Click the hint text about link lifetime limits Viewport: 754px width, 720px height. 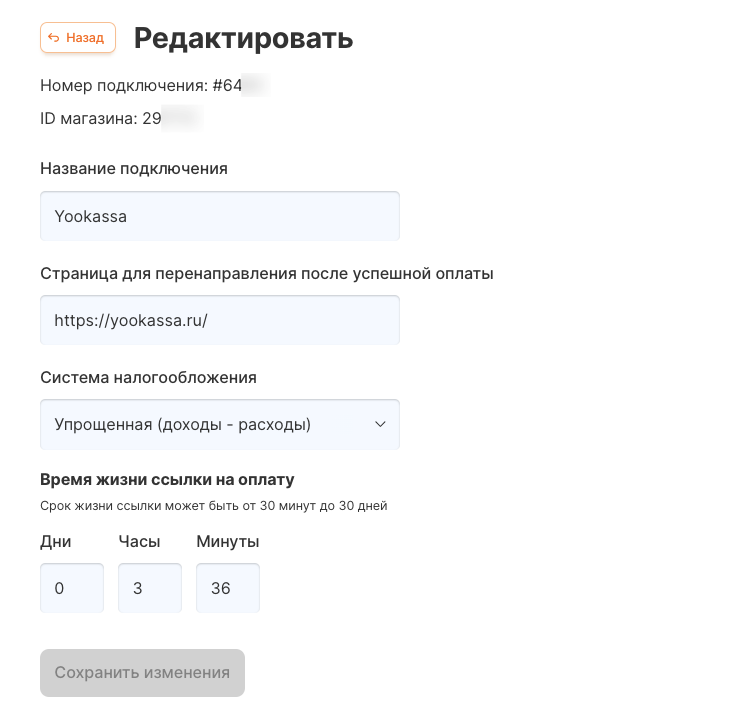pyautogui.click(x=213, y=506)
